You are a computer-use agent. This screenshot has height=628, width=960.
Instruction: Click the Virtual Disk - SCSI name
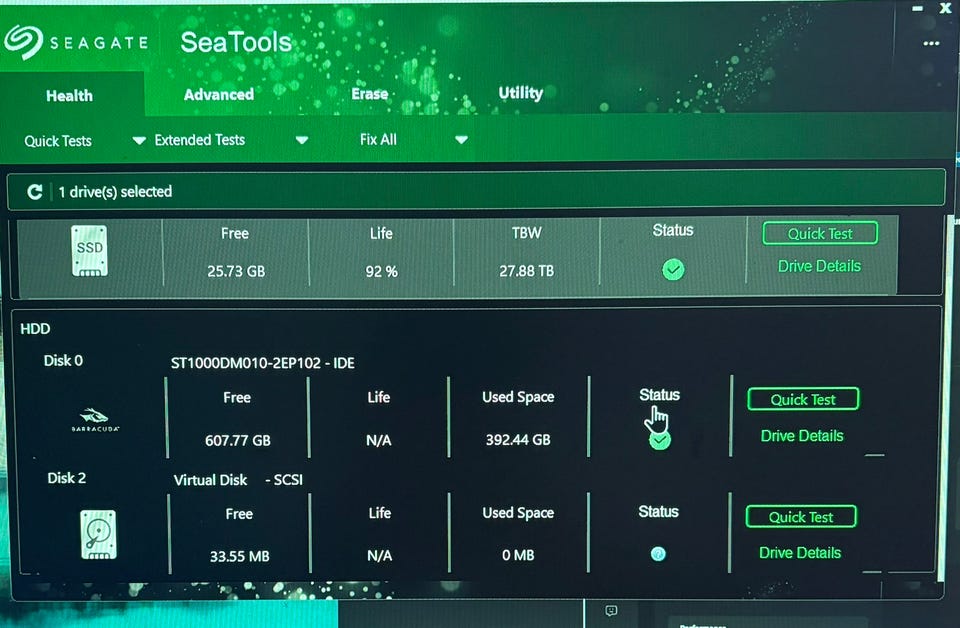coord(238,480)
